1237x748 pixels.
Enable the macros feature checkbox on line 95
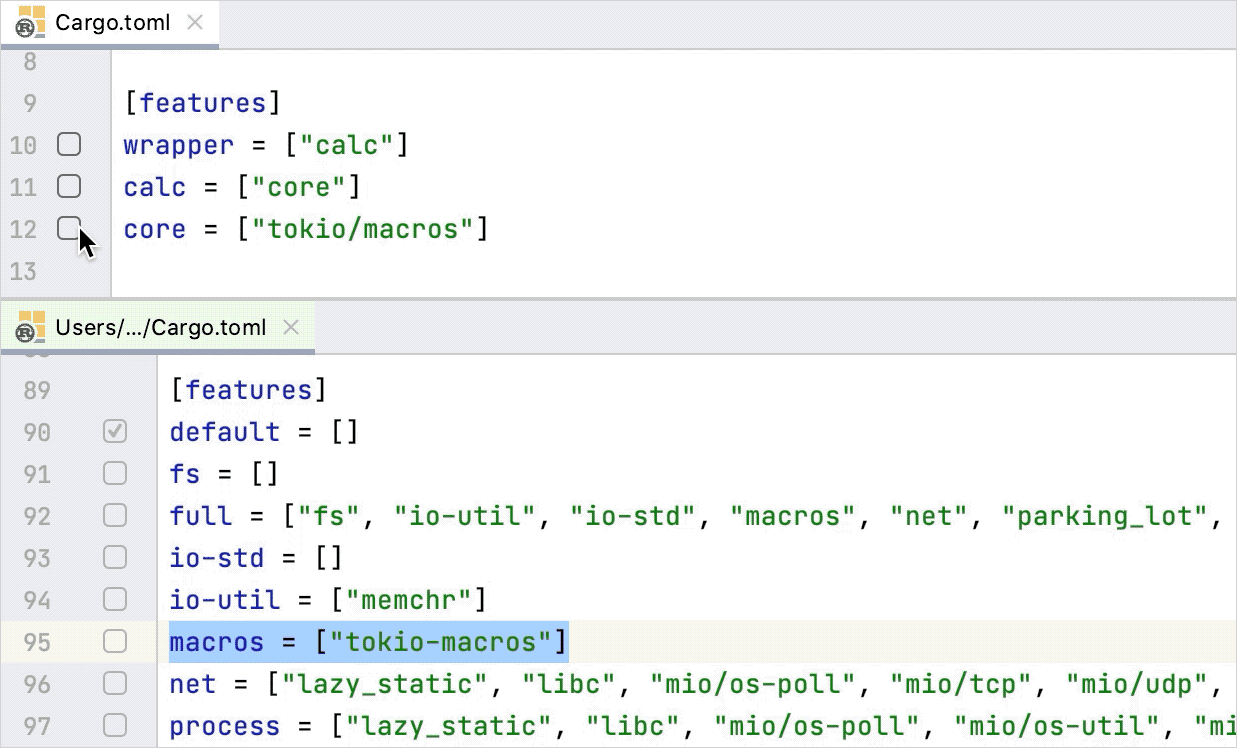point(114,641)
